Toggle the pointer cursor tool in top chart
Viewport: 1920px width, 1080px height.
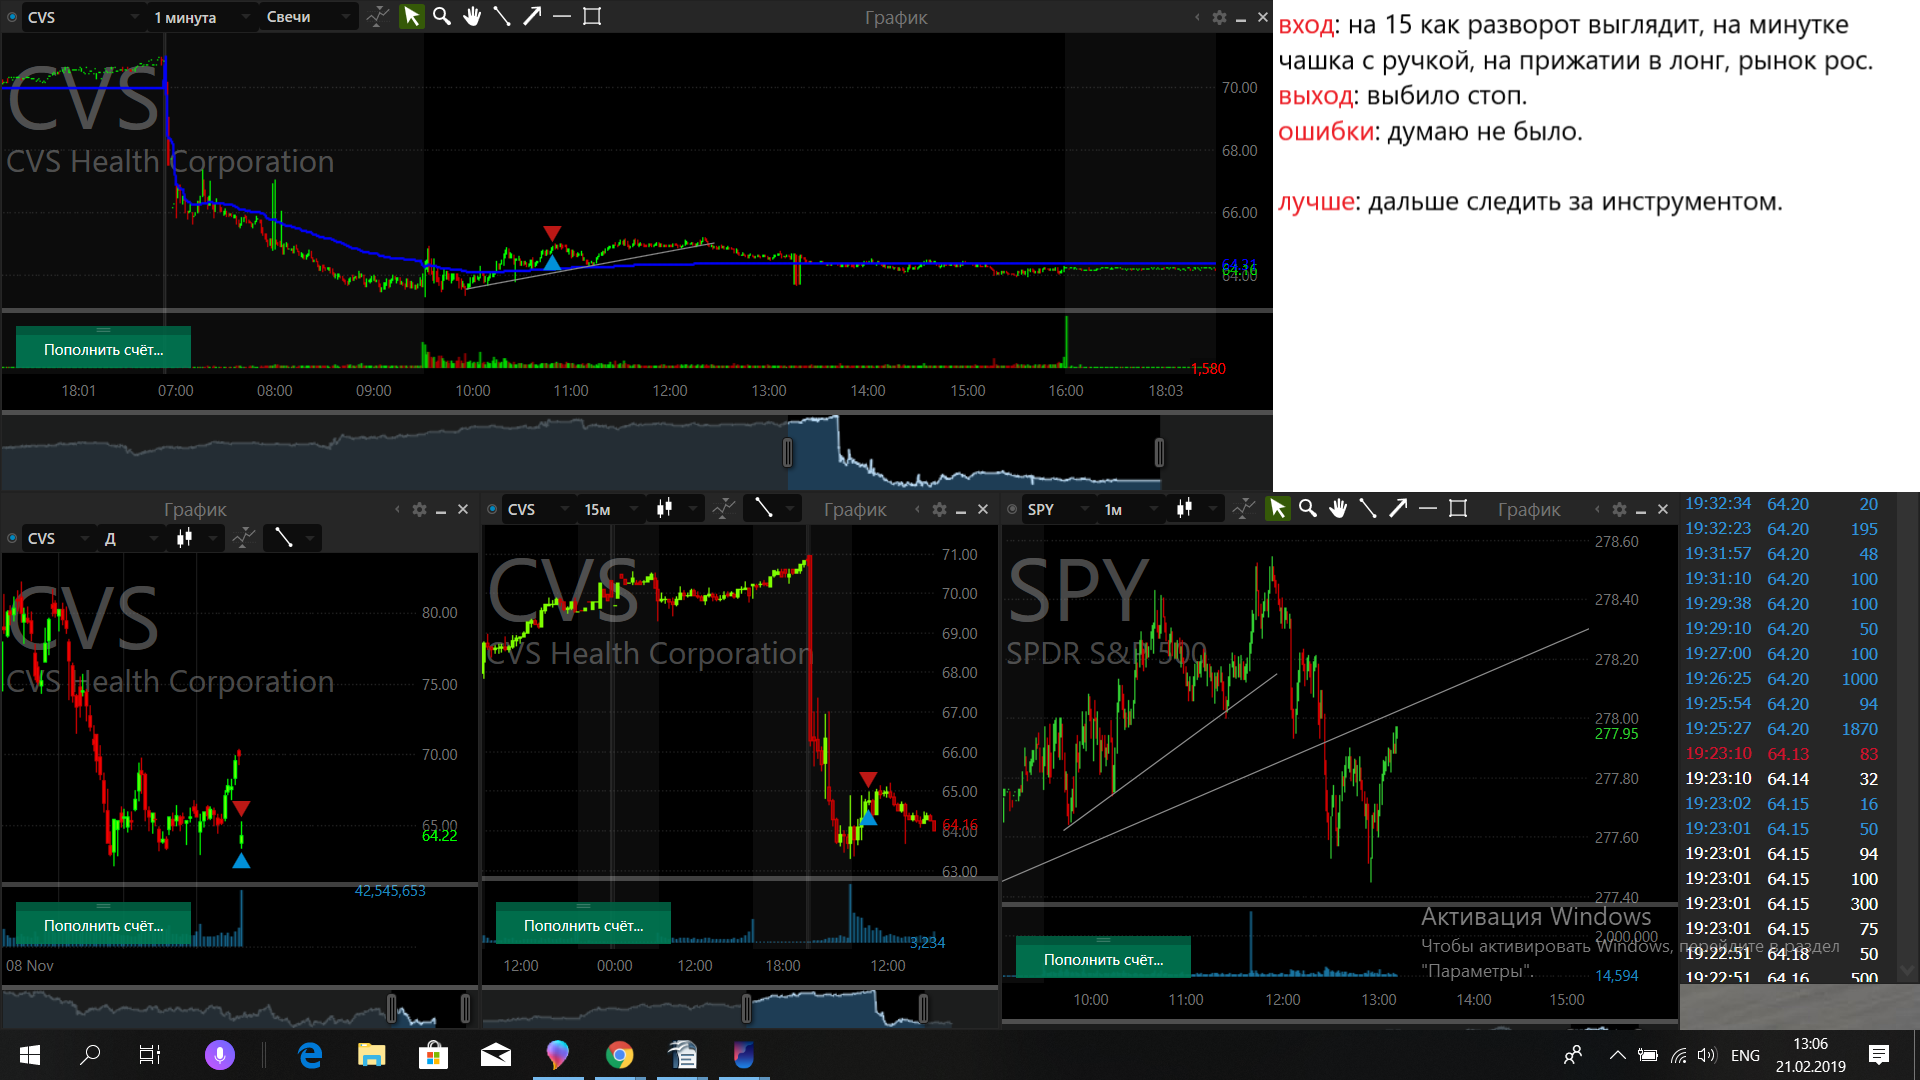click(x=411, y=16)
